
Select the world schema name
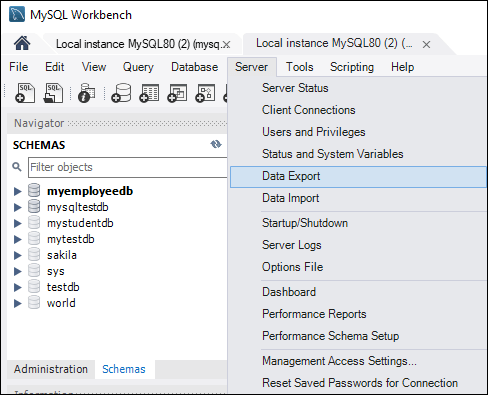(x=61, y=303)
